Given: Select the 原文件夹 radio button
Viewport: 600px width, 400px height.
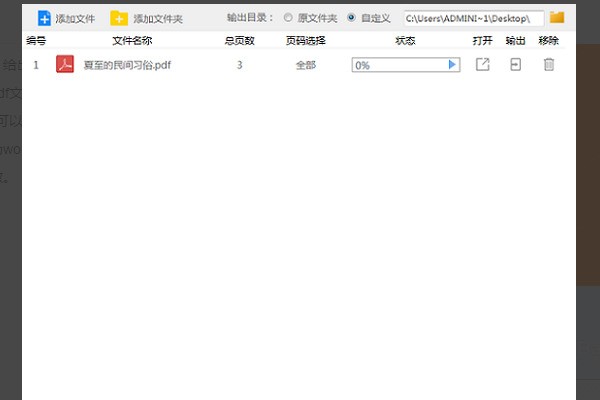Looking at the screenshot, I should click(289, 18).
